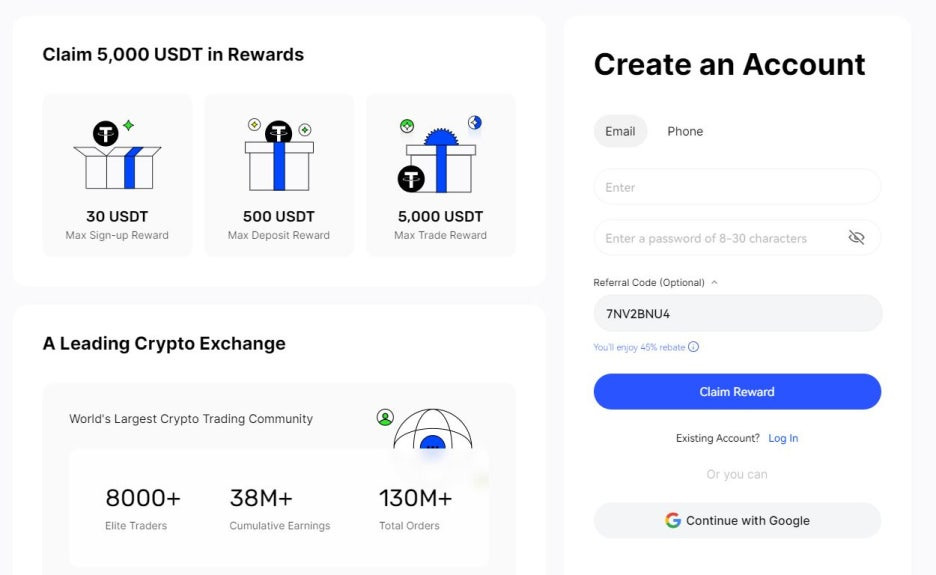Click the Claim Reward button
Image resolution: width=936 pixels, height=575 pixels.
pyautogui.click(x=737, y=392)
